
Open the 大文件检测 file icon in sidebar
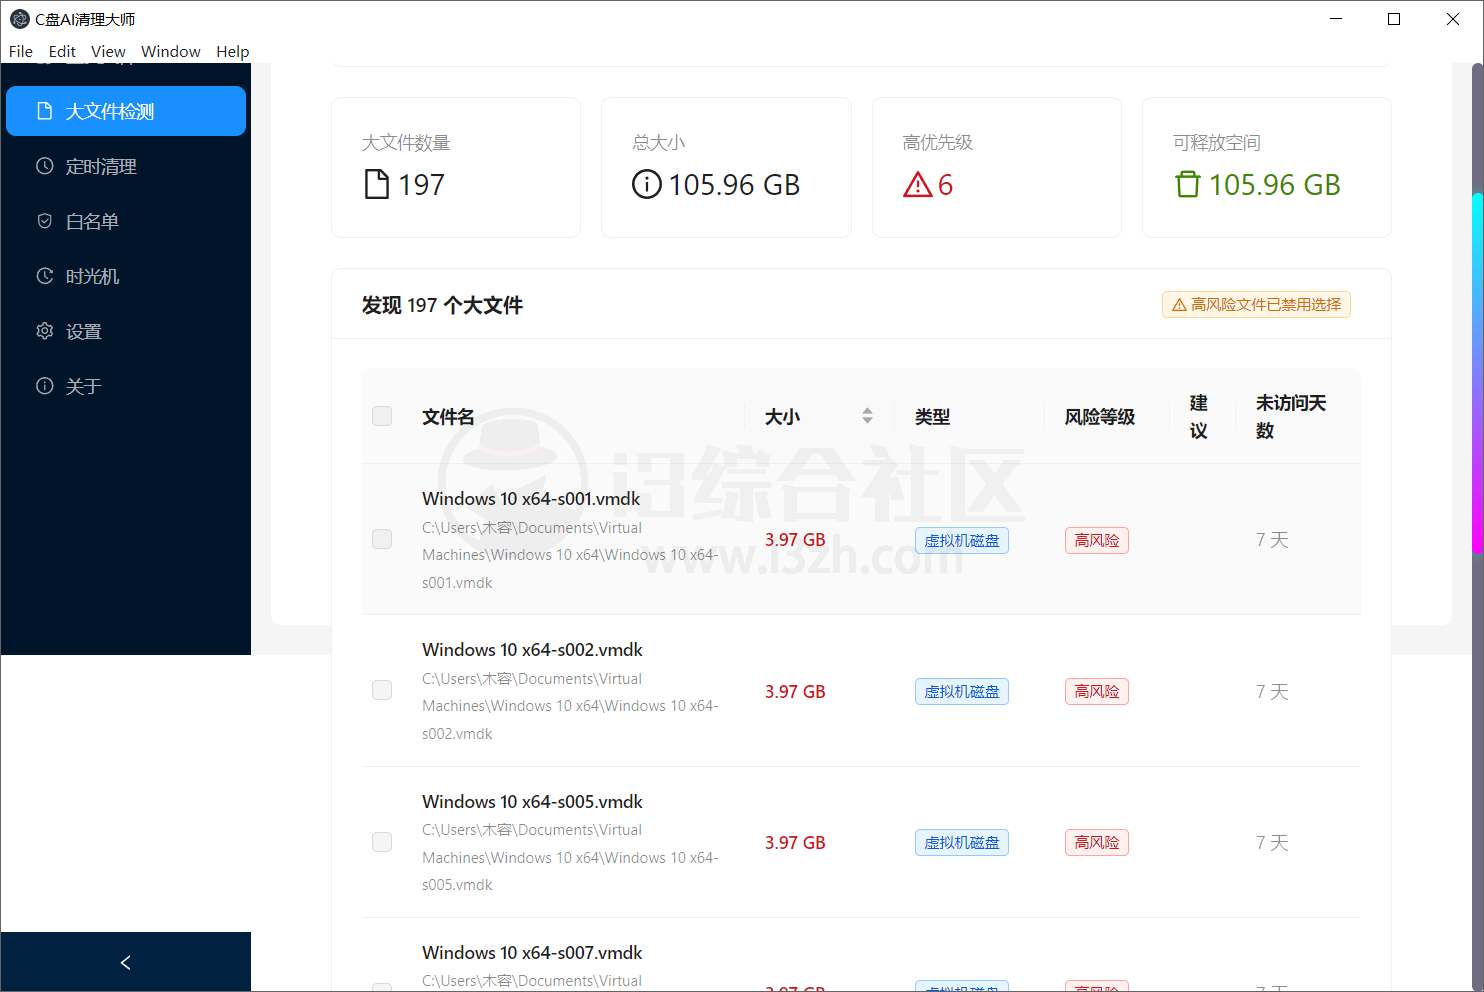click(x=43, y=111)
